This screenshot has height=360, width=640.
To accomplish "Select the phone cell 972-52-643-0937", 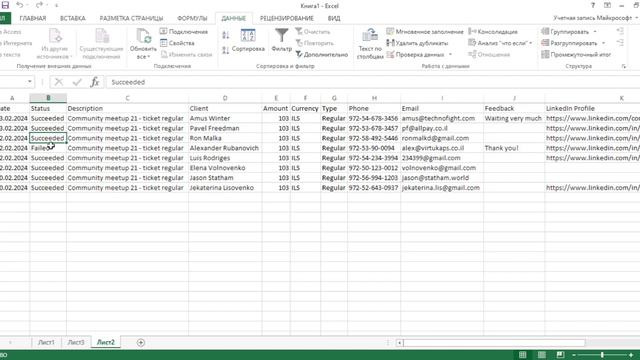I will pyautogui.click(x=374, y=187).
